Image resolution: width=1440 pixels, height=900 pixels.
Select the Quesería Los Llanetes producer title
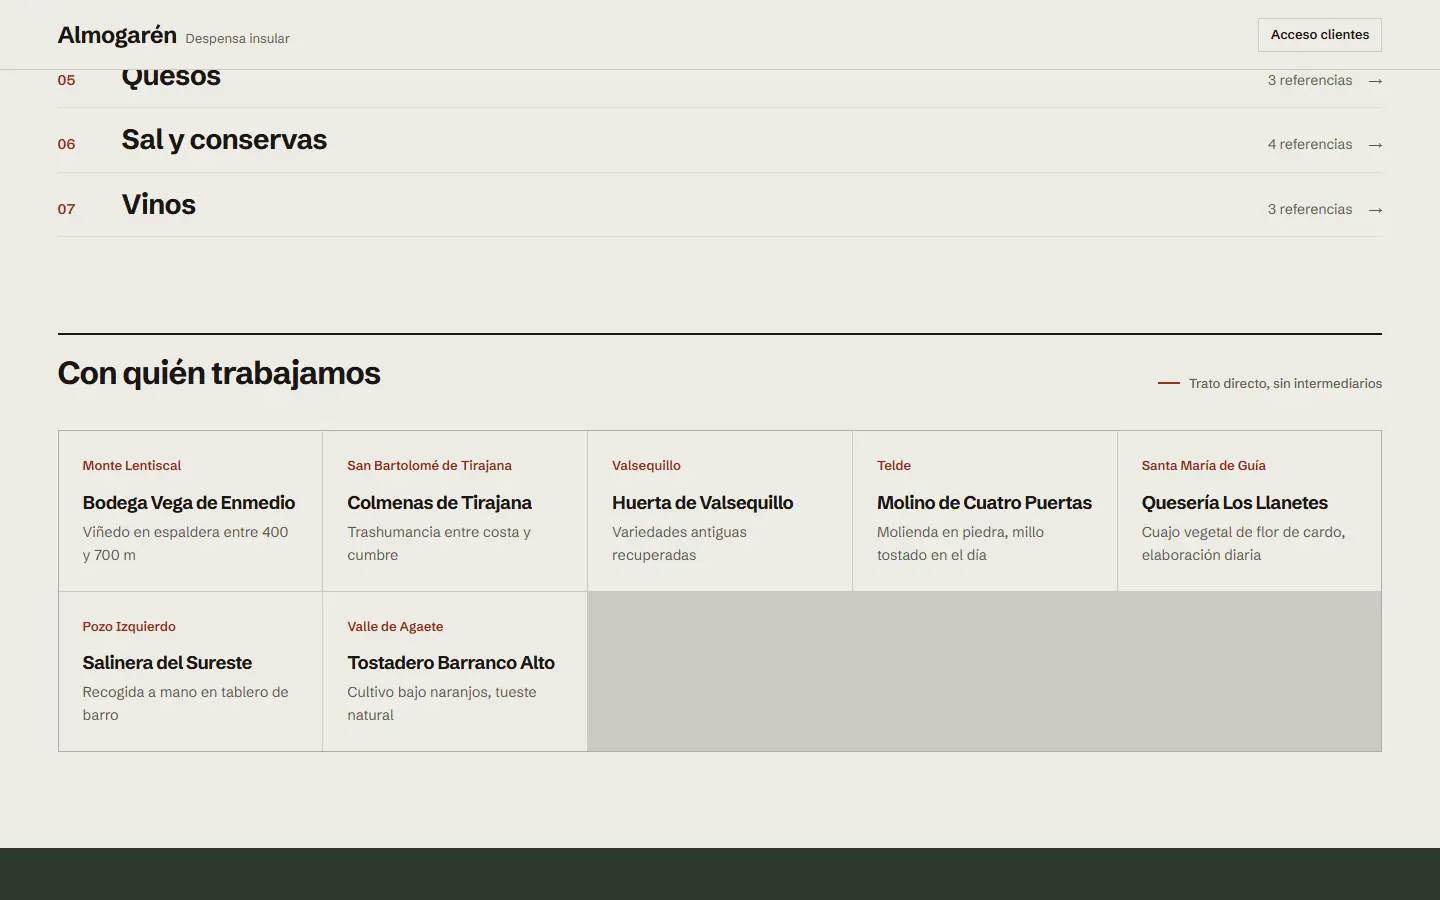pos(1235,503)
